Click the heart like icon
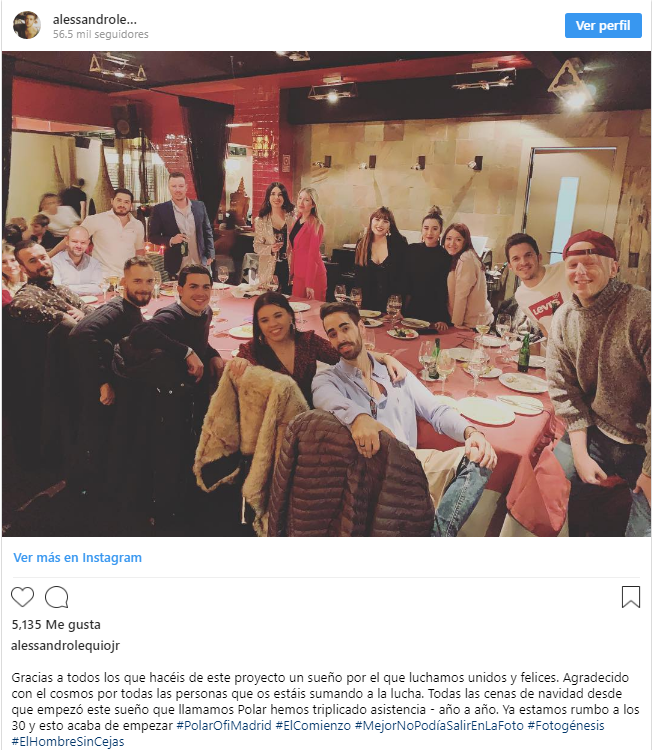Image resolution: width=654 pixels, height=750 pixels. pos(22,596)
